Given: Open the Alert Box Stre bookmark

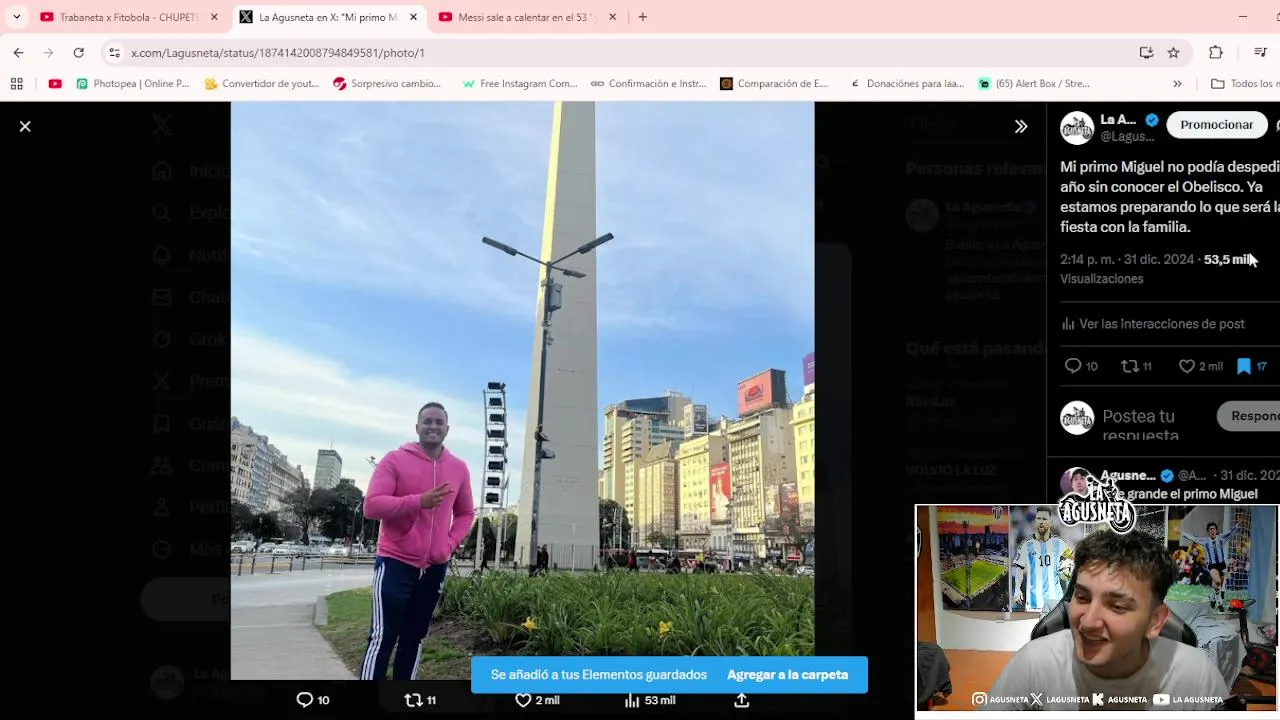Looking at the screenshot, I should pyautogui.click(x=1034, y=84).
